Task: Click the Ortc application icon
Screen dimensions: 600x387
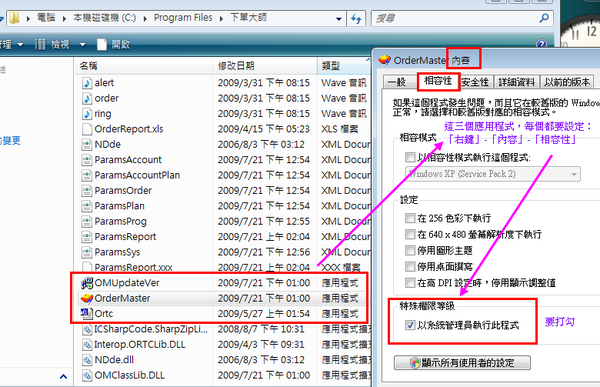Action: point(87,314)
